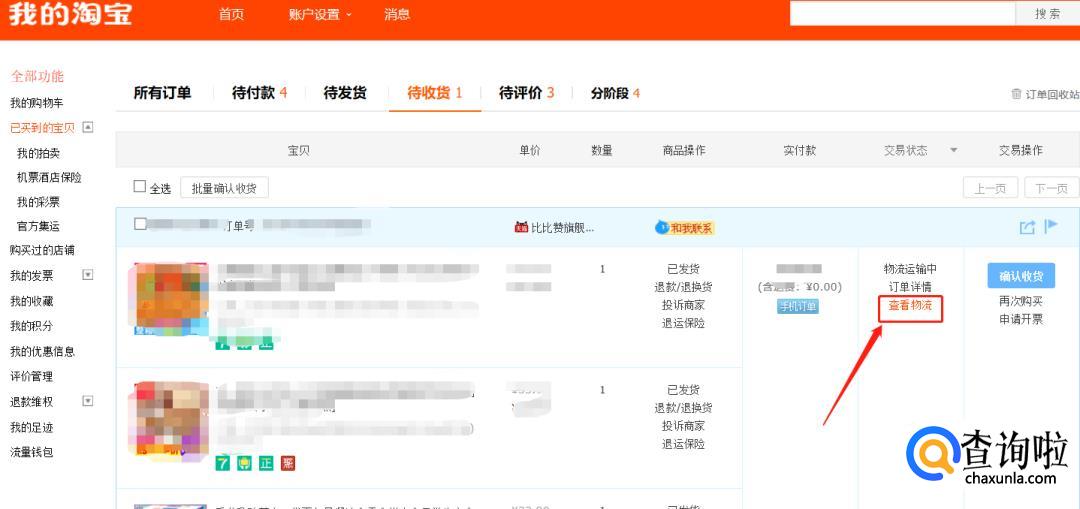Open 我的足迹 in the sidebar
This screenshot has width=1080, height=509.
pyautogui.click(x=31, y=427)
